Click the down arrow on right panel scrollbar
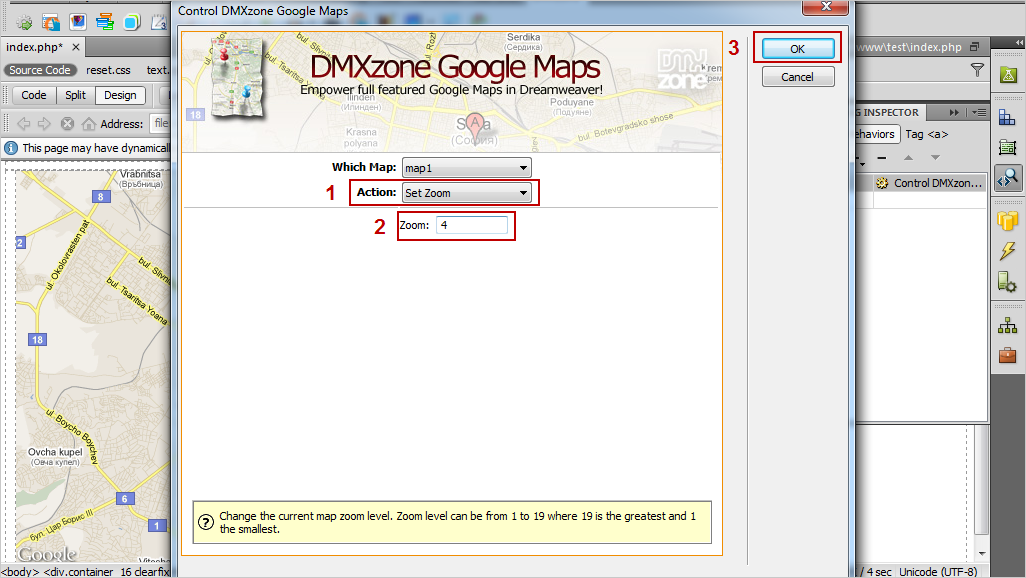 pyautogui.click(x=982, y=553)
